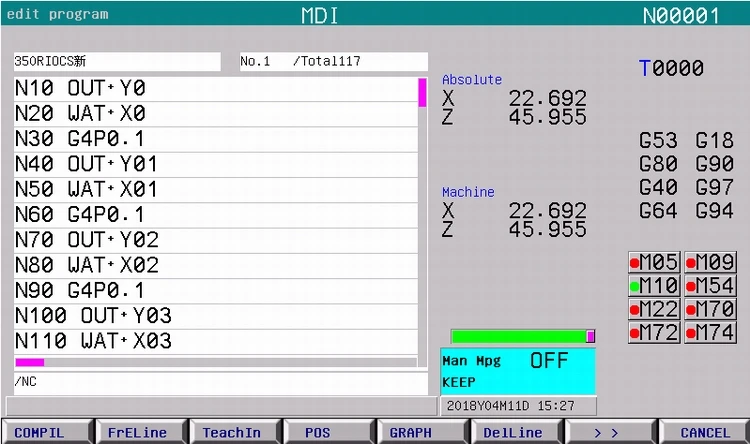This screenshot has height=444, width=750.
Task: Click the M72 status indicator
Action: 654,333
